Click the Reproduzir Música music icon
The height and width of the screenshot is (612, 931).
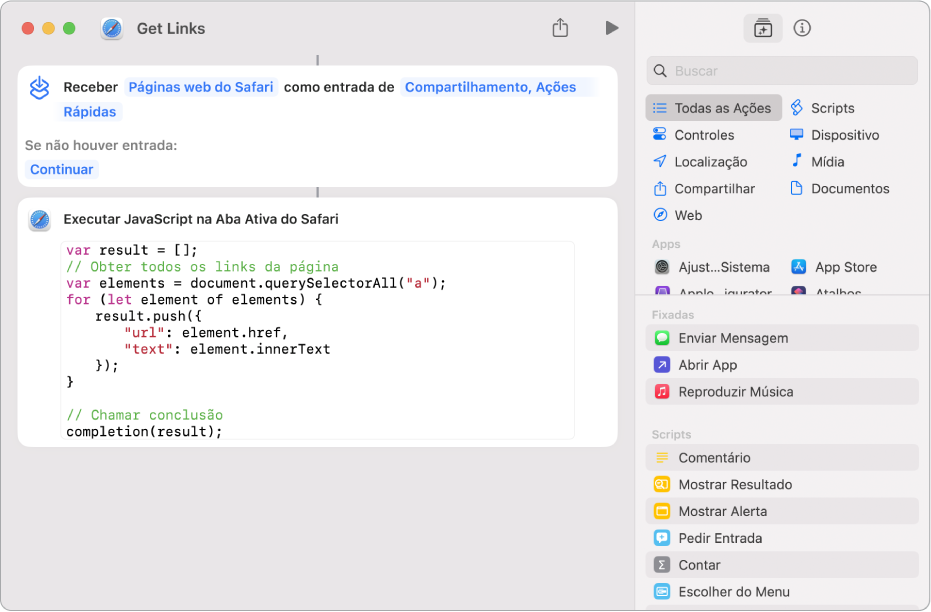[662, 392]
